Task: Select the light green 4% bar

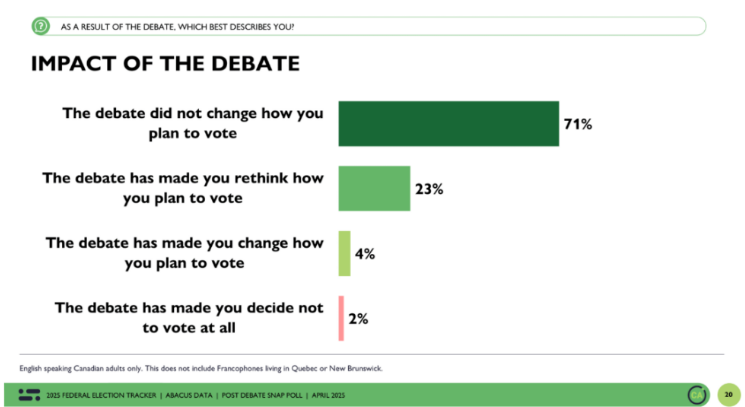Action: [x=344, y=254]
